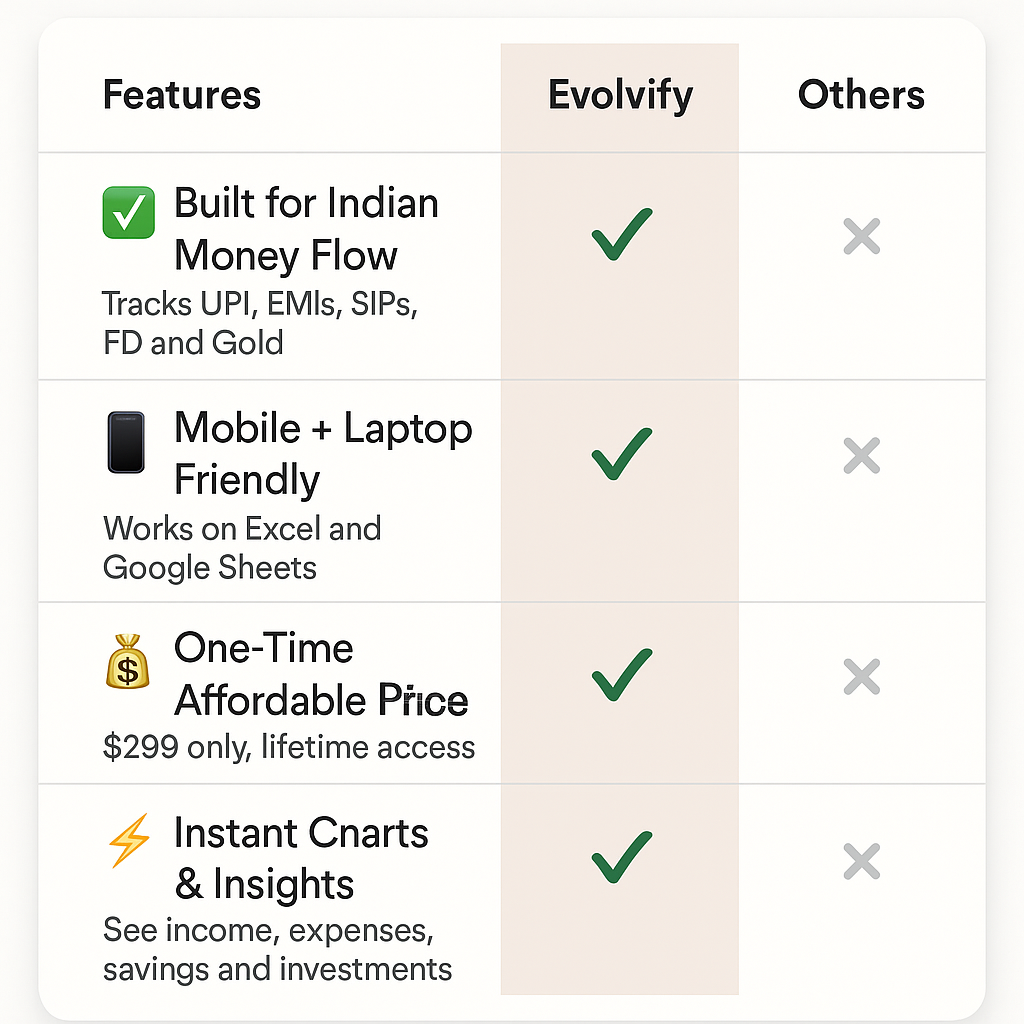Click the Built for Indian Money Flow title
The height and width of the screenshot is (1024, 1024).
[306, 229]
